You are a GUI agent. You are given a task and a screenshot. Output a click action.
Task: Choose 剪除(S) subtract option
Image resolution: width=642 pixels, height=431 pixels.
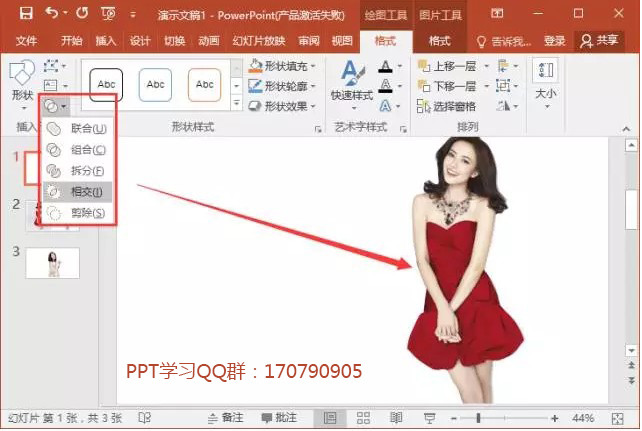point(77,213)
